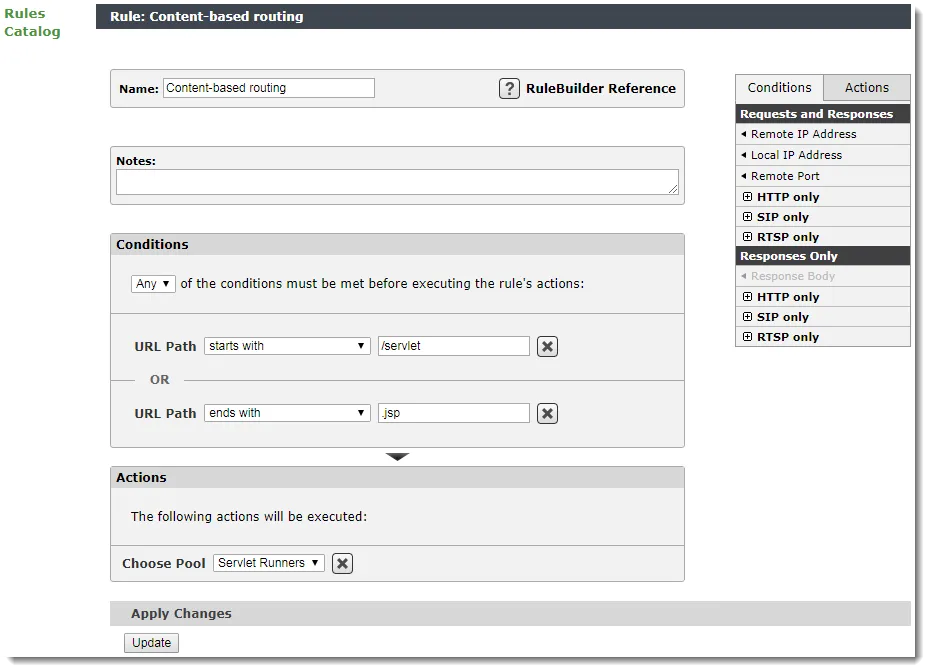The image size is (930, 672).
Task: Add the Remote Port condition
Action: click(823, 176)
